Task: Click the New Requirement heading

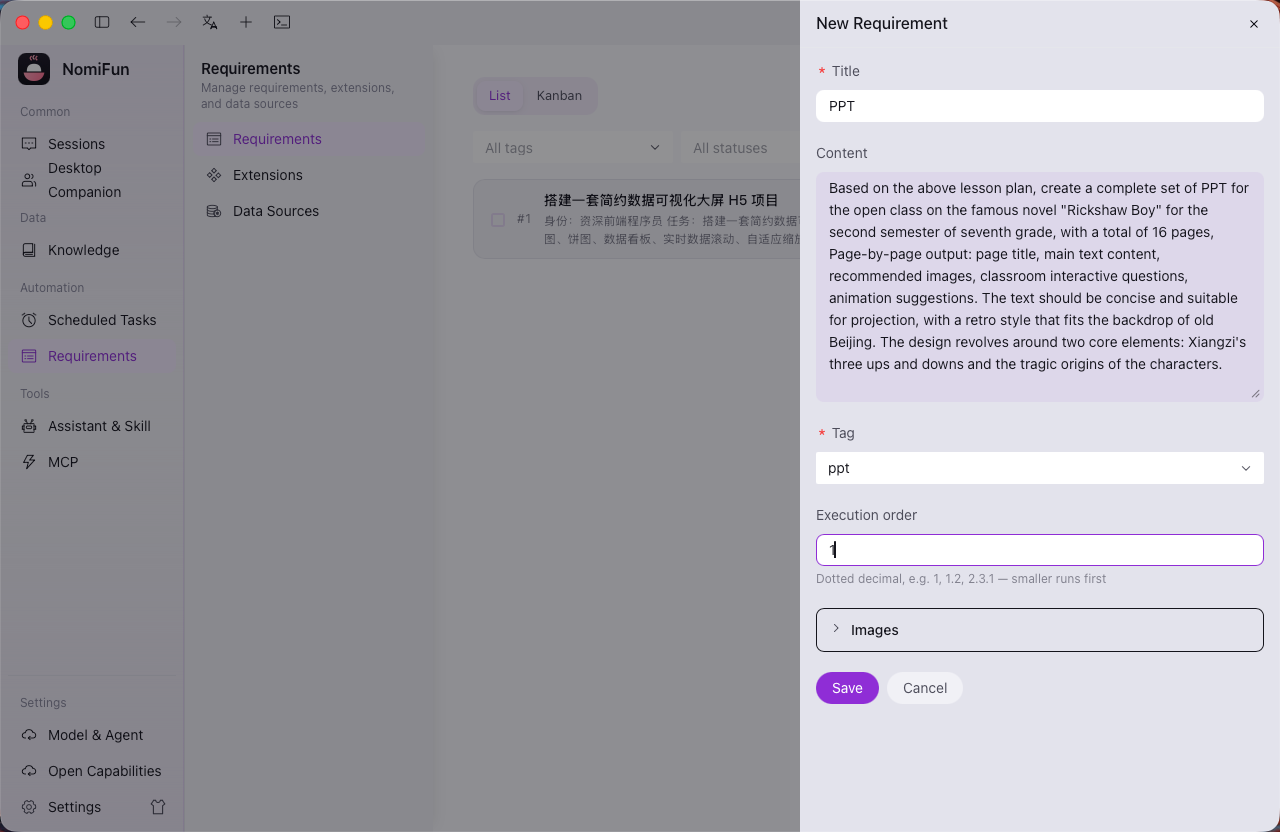Action: tap(882, 24)
